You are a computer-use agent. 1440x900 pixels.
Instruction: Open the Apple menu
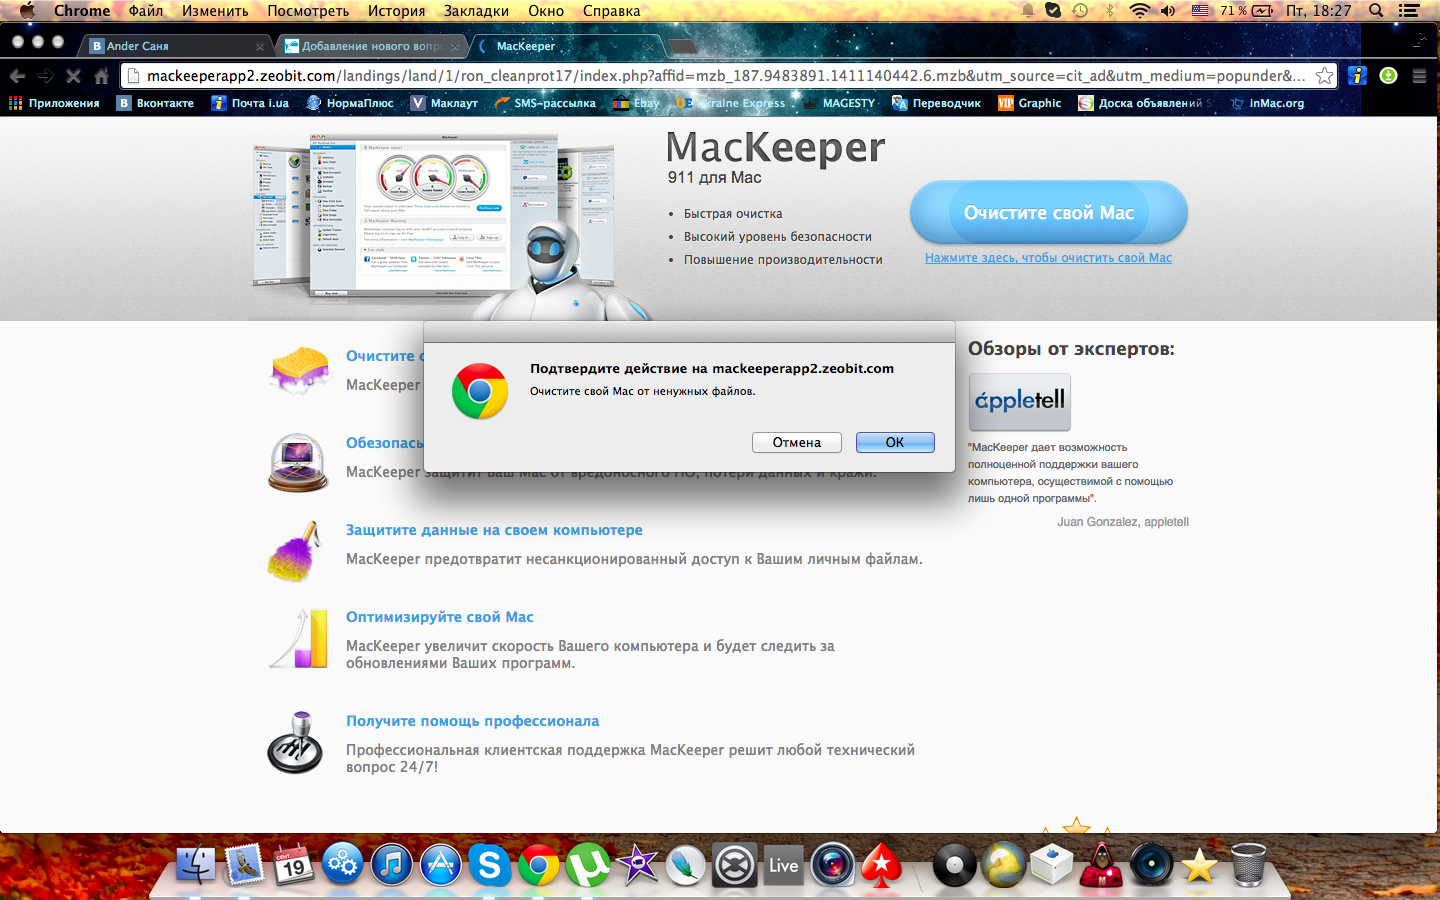tap(27, 11)
